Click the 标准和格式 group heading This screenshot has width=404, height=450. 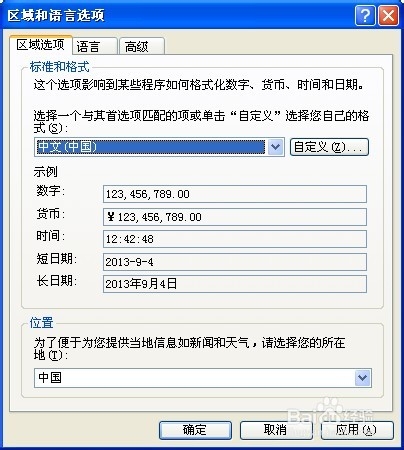60,67
